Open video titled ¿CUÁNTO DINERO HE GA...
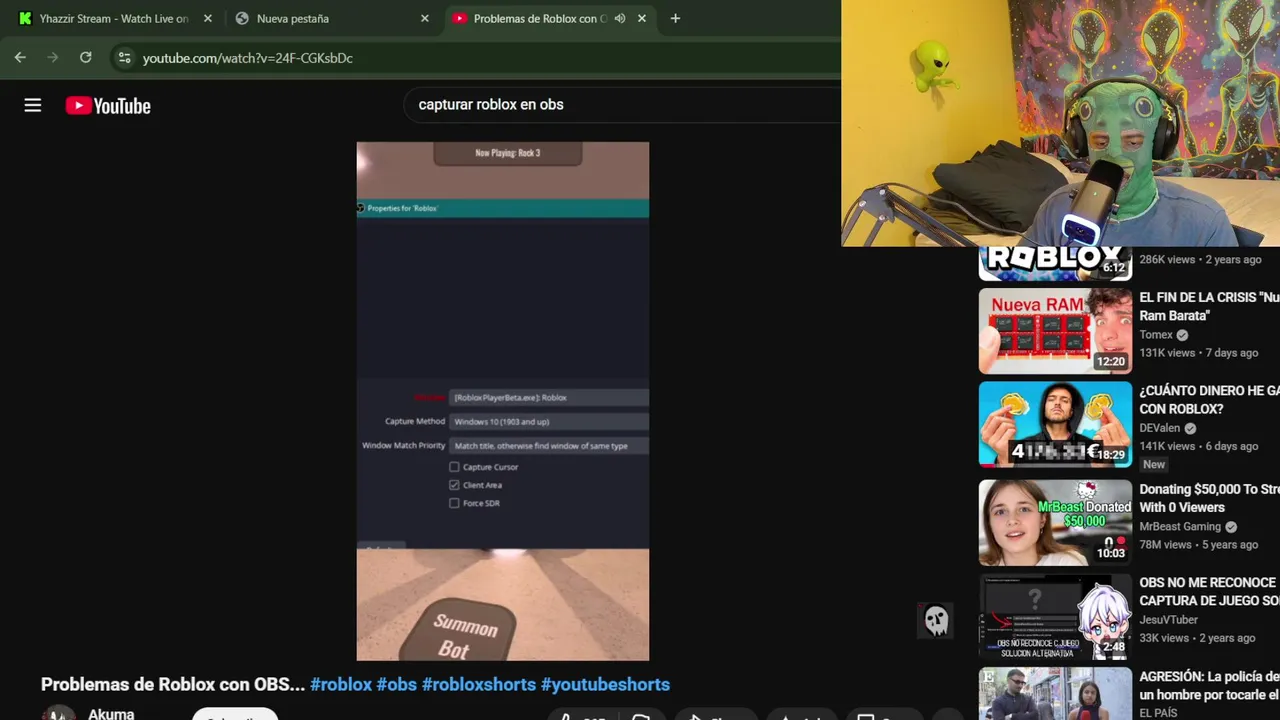1280x720 pixels. (x=1209, y=400)
